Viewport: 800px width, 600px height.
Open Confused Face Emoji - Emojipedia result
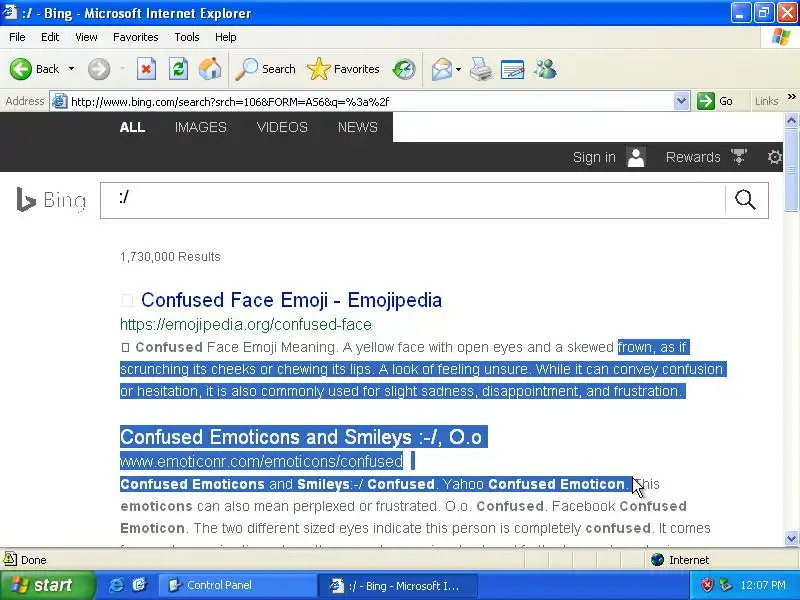(291, 300)
